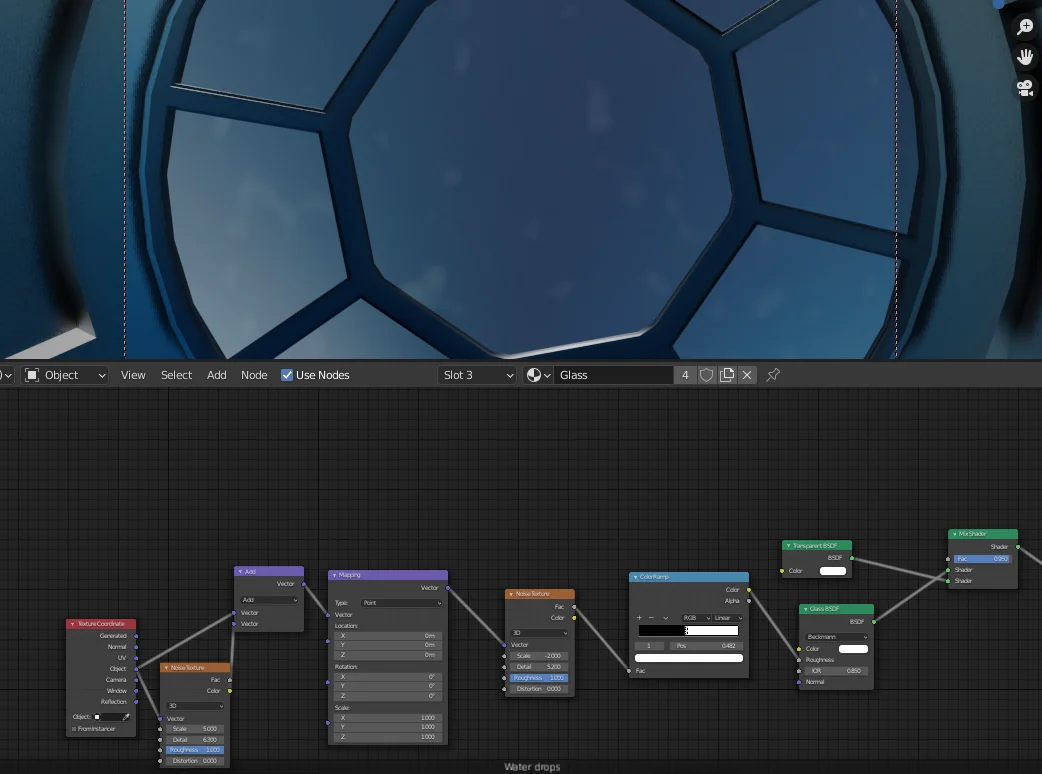1042x774 pixels.
Task: Open the Object shader type dropdown
Action: click(65, 375)
